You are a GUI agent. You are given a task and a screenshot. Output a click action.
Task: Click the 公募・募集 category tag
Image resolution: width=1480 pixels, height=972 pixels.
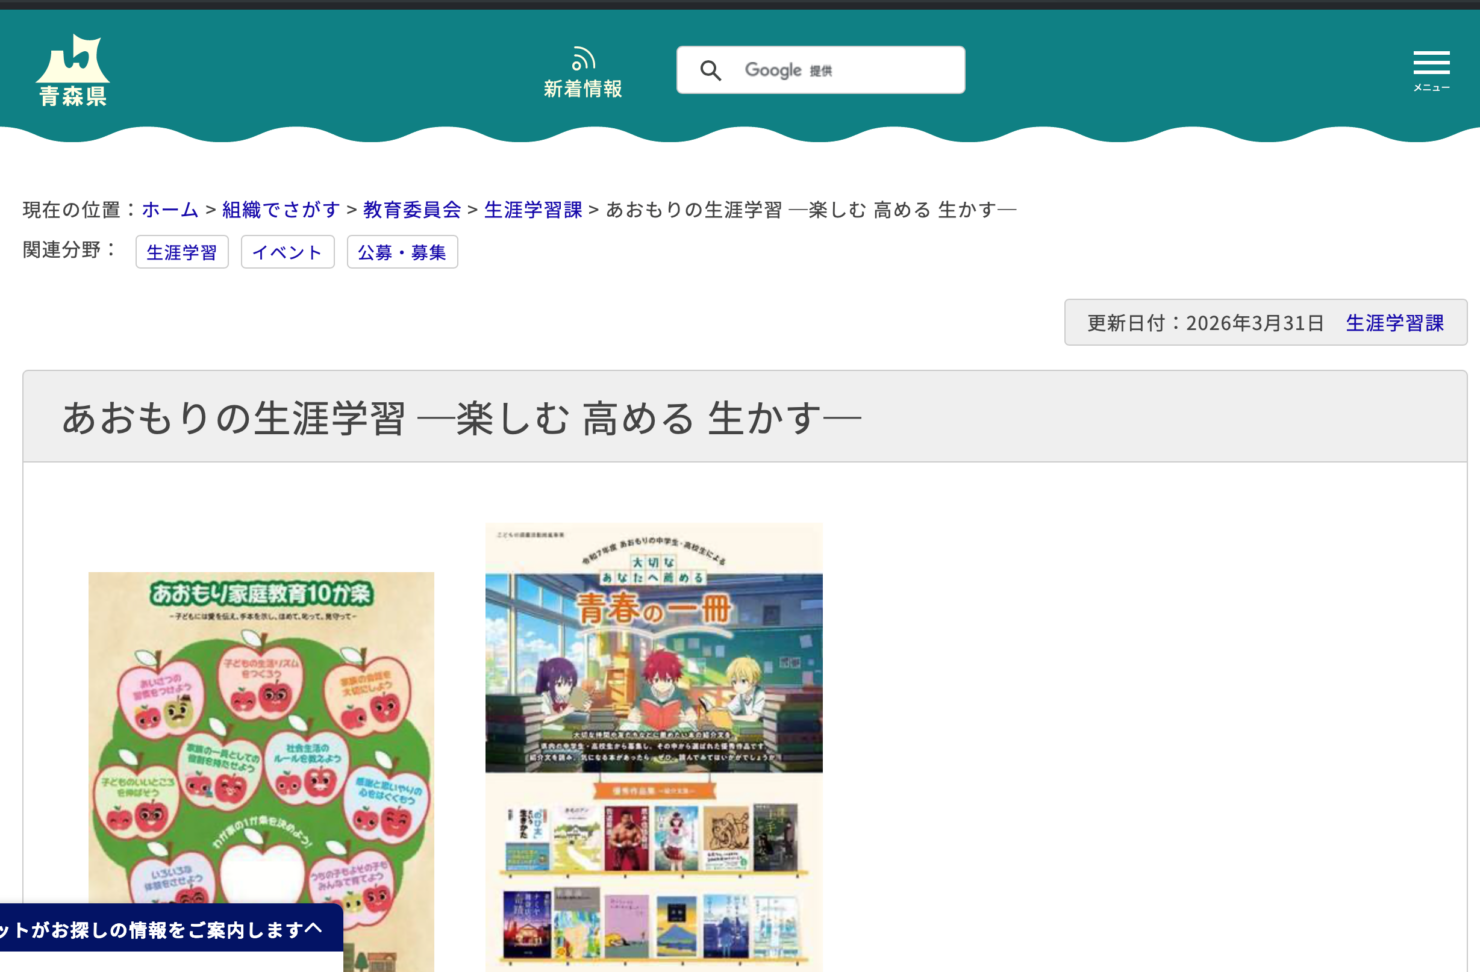coord(402,252)
